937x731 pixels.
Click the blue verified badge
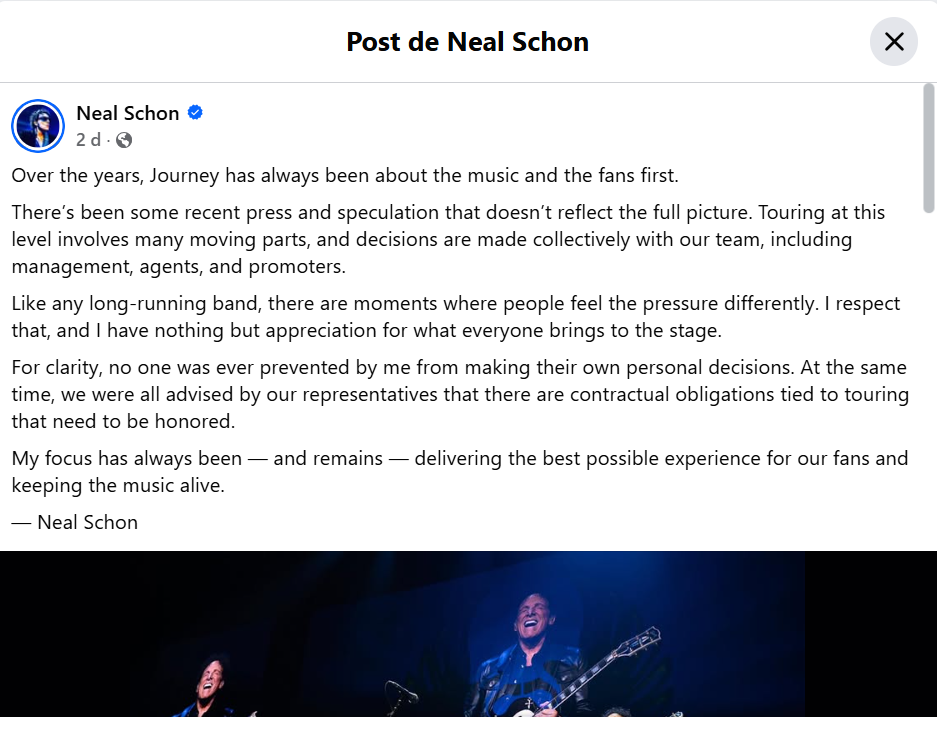(196, 113)
